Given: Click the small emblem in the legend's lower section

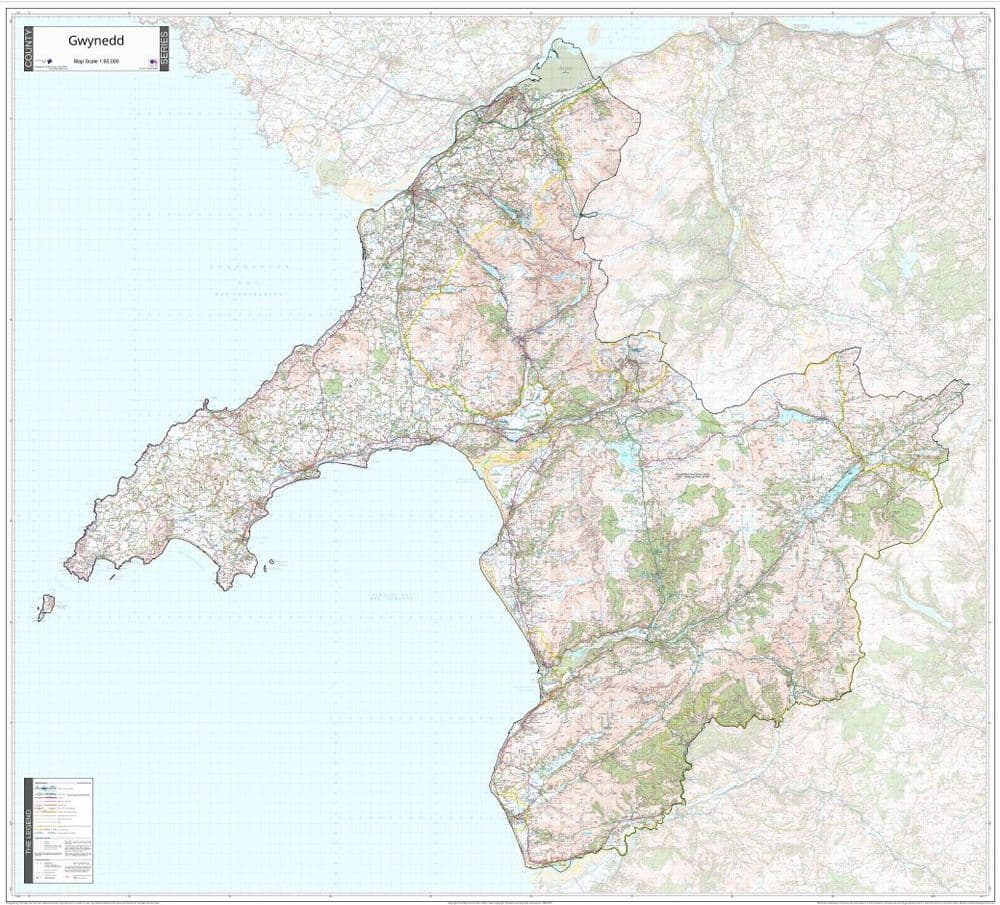Looking at the screenshot, I should tap(37, 876).
